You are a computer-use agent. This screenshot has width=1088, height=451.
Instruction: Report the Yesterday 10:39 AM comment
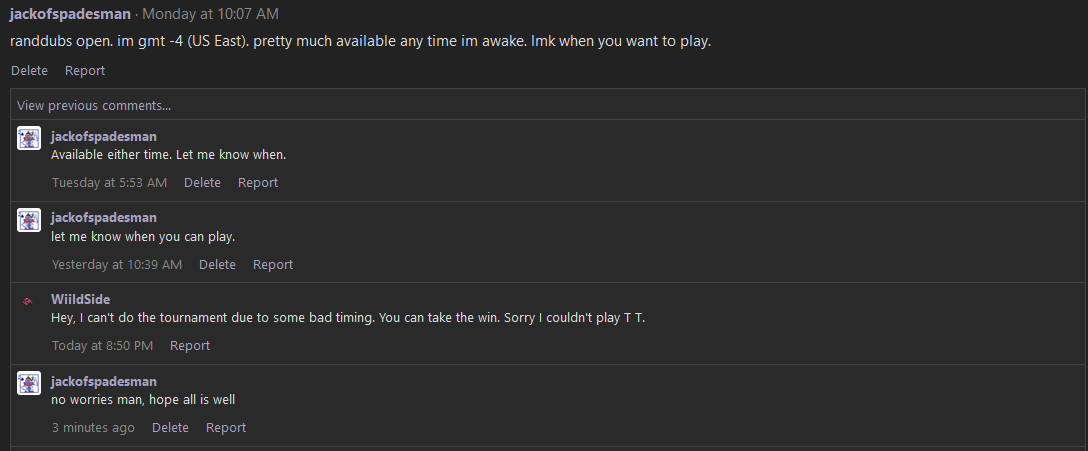pos(273,264)
